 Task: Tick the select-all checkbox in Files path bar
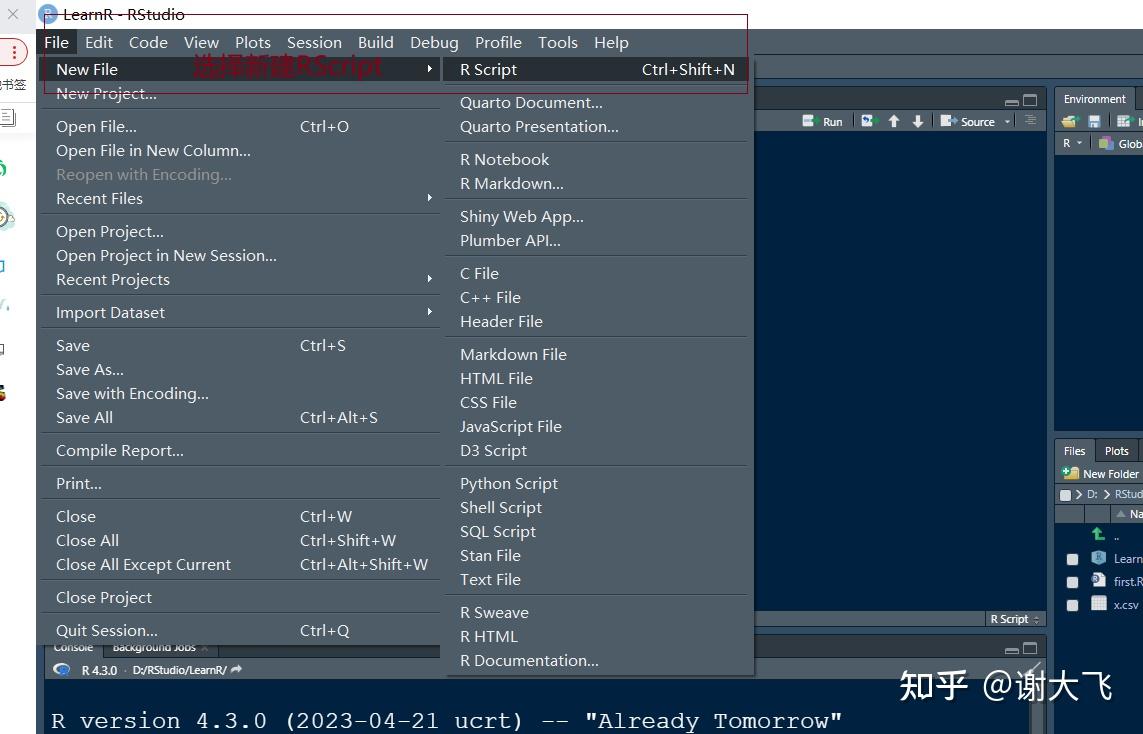pos(1066,495)
